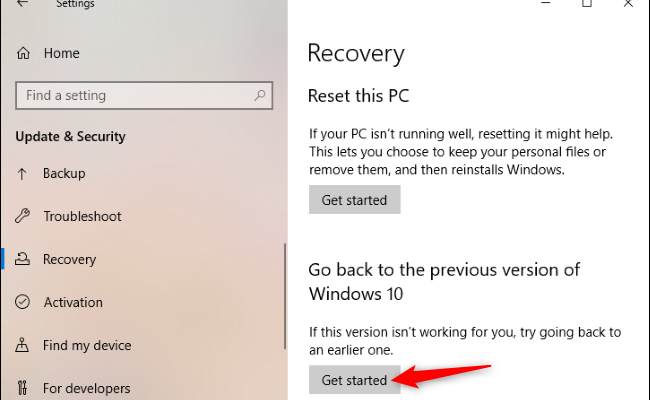This screenshot has width=650, height=400.
Task: Click the Backup upload arrow icon
Action: tap(23, 173)
